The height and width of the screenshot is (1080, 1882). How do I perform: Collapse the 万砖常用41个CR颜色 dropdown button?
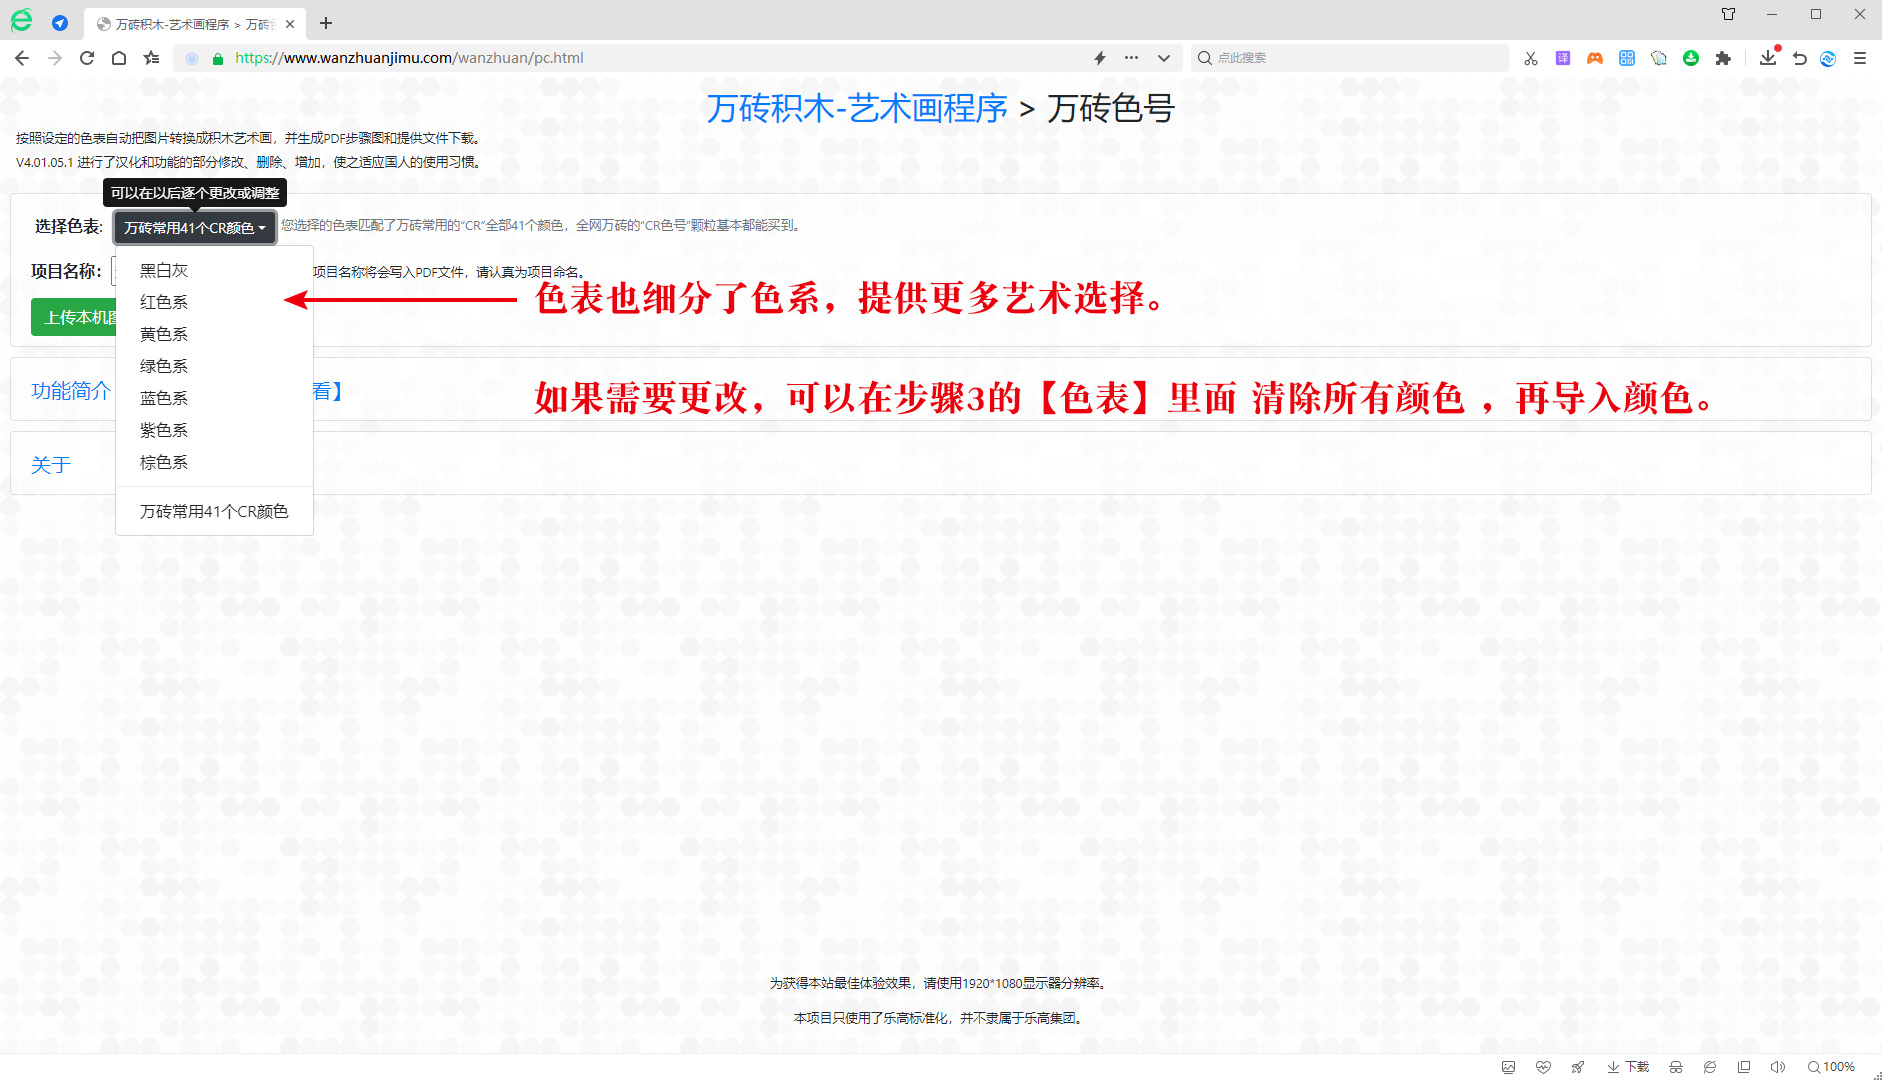point(194,228)
